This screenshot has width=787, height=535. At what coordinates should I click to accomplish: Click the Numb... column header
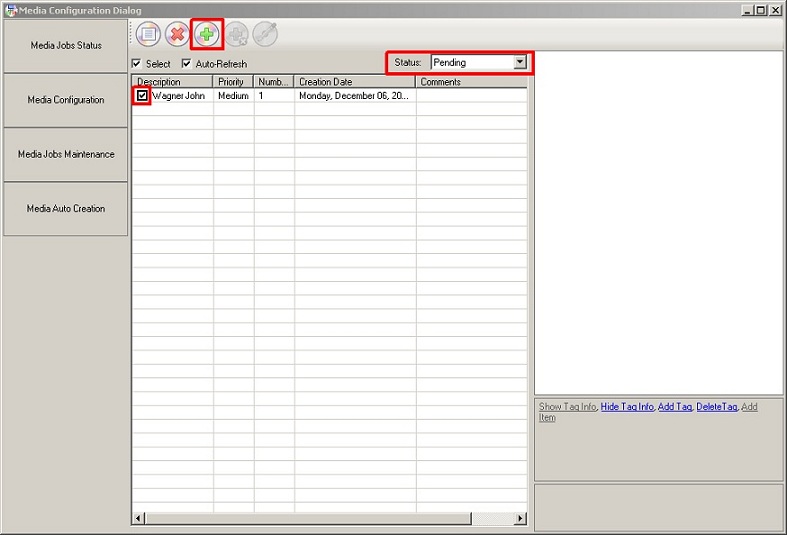[x=274, y=82]
